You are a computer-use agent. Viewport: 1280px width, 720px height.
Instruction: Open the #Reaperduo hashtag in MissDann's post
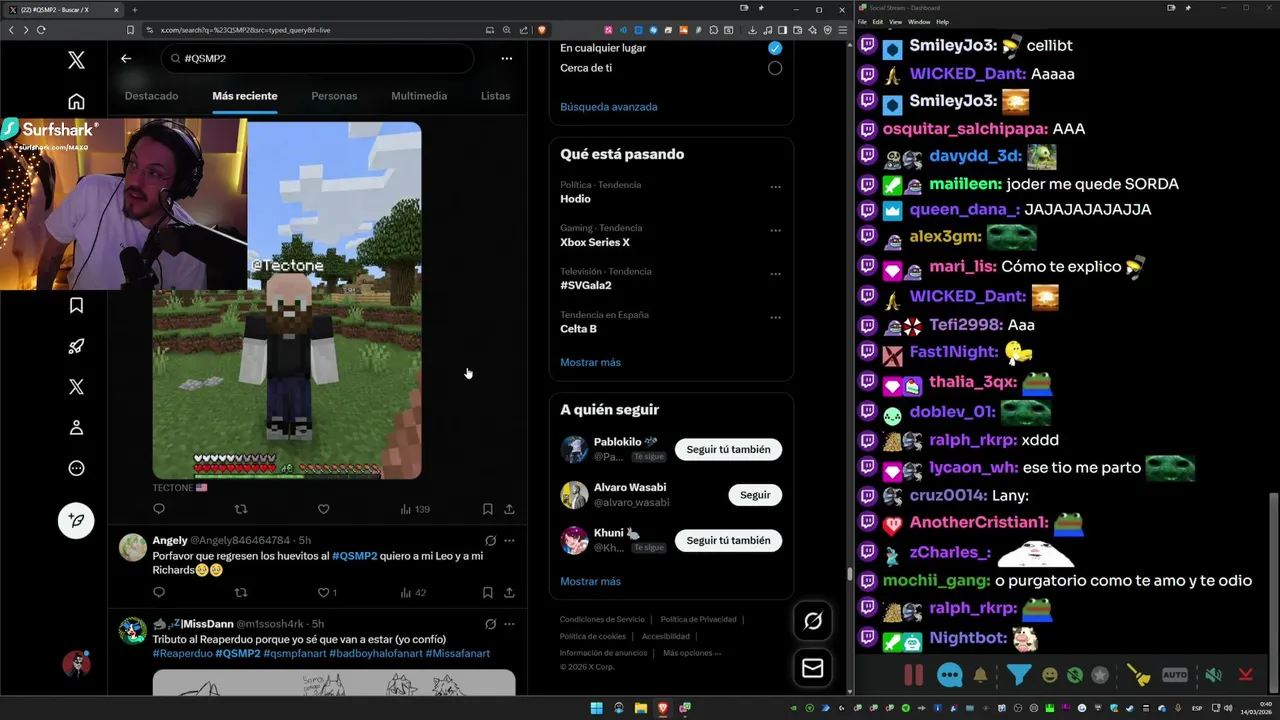(182, 653)
